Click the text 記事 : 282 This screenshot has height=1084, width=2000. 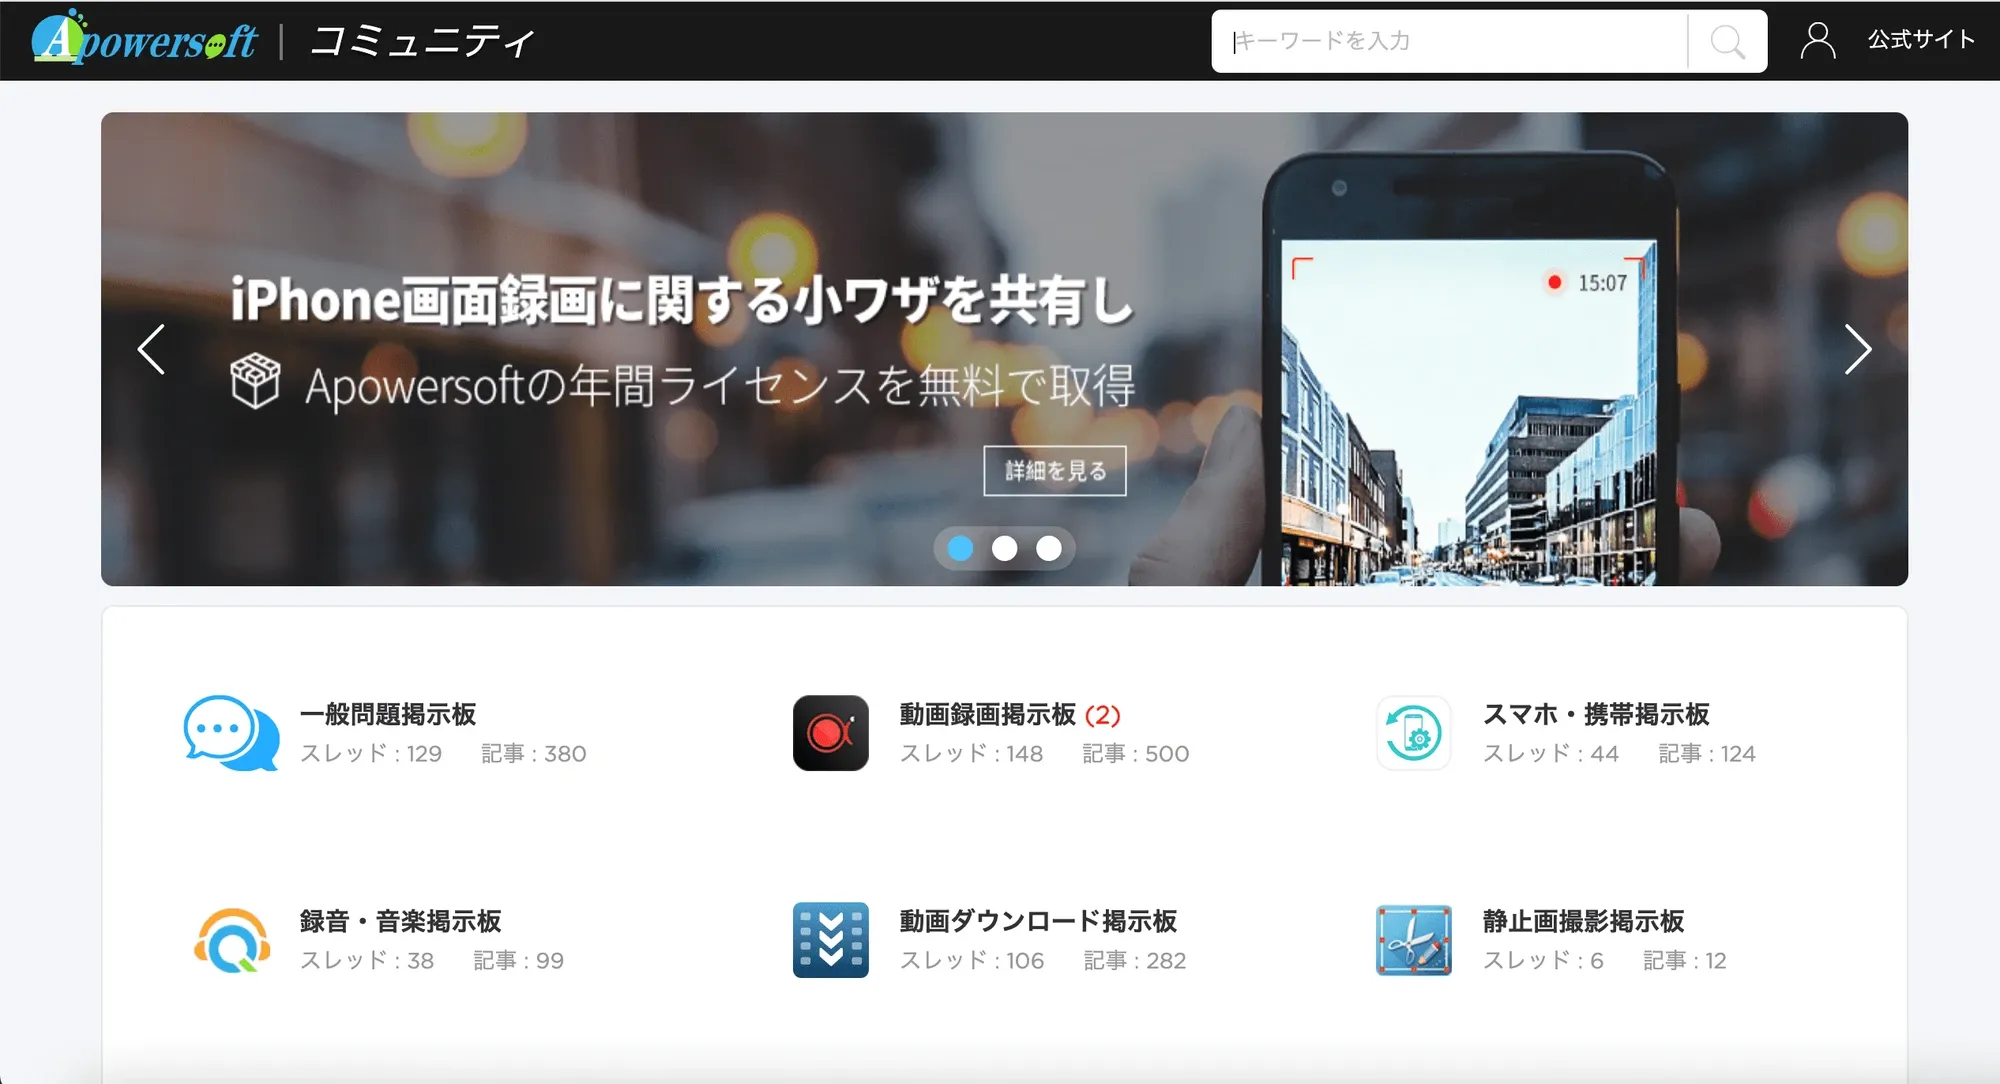(x=1135, y=961)
